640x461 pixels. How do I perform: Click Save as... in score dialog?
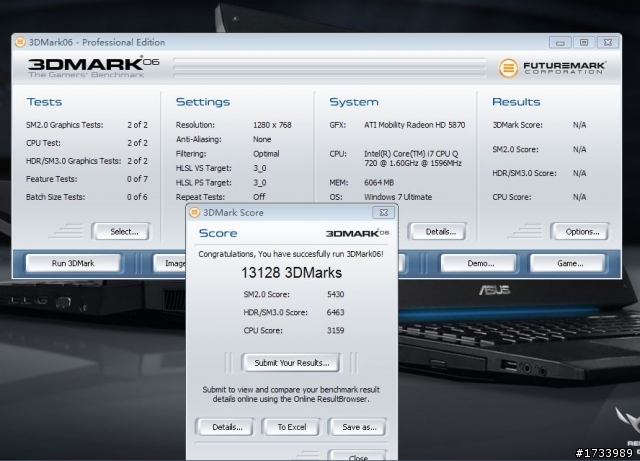pos(359,427)
